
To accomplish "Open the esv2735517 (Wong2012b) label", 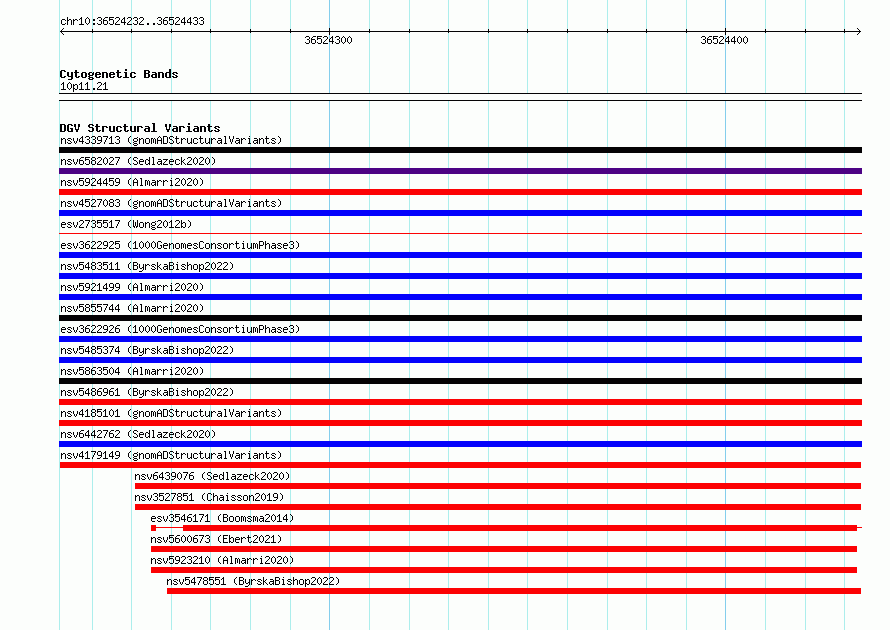I will click(126, 224).
